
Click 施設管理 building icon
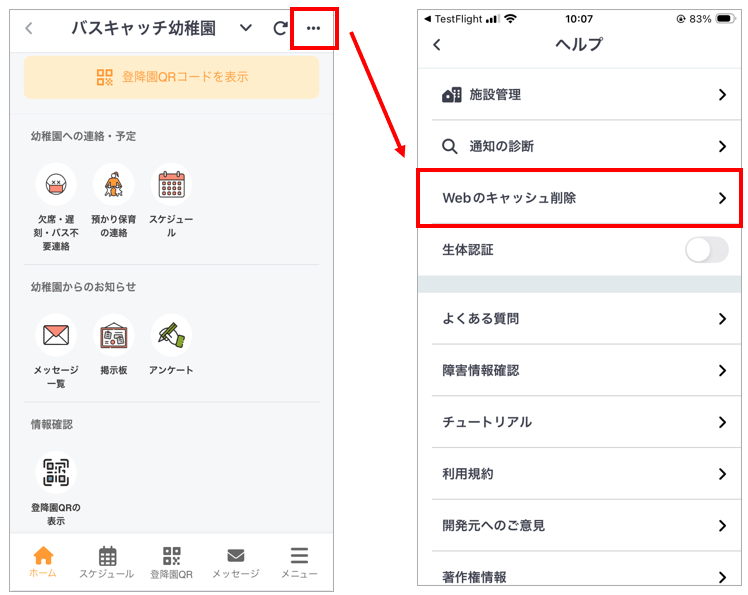tap(451, 95)
